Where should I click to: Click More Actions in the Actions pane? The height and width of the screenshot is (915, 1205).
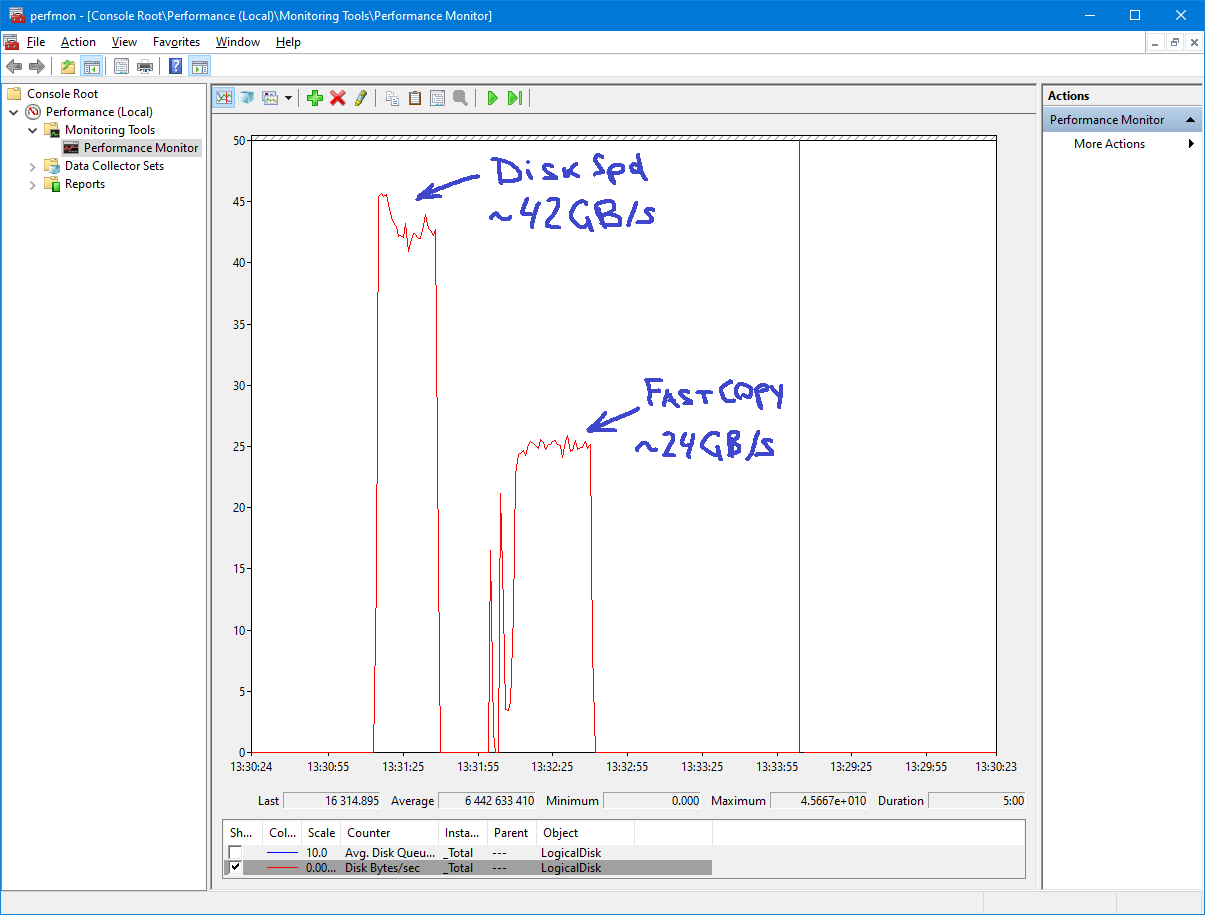[x=1108, y=143]
